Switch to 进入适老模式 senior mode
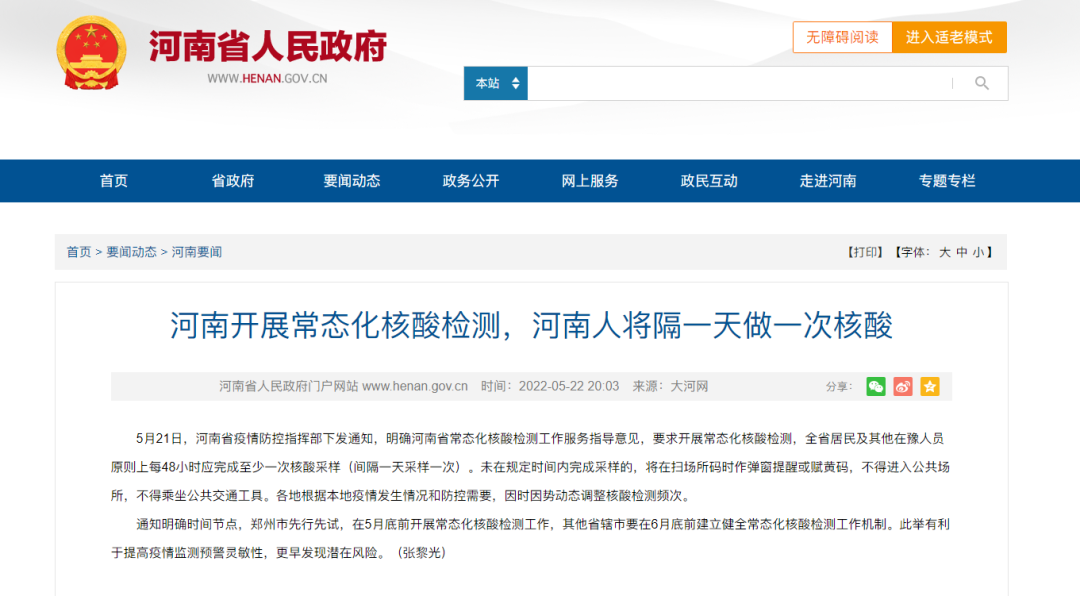Image resolution: width=1080 pixels, height=596 pixels. [949, 37]
